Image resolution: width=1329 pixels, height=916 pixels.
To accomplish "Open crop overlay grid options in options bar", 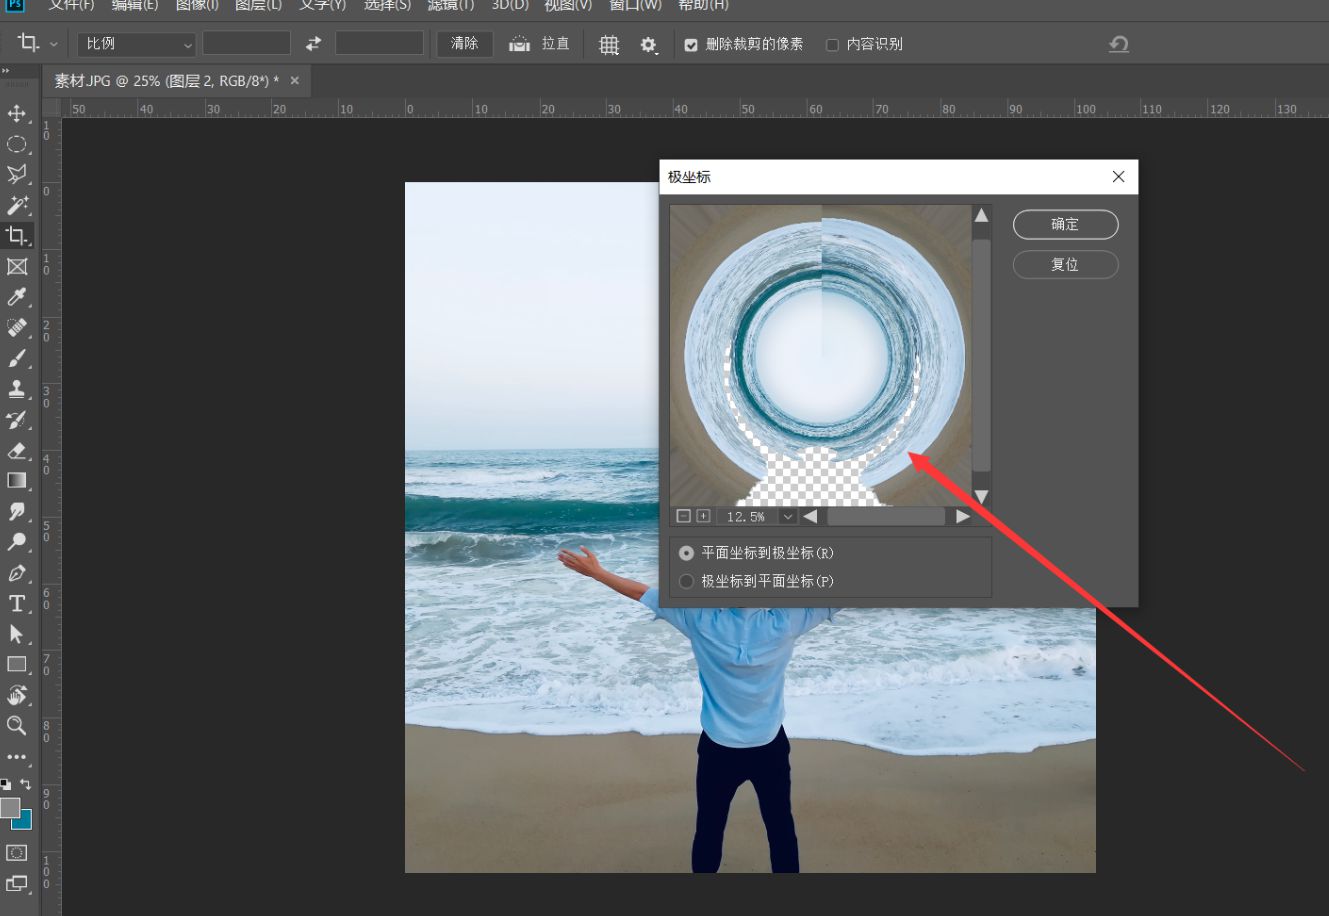I will click(x=609, y=44).
